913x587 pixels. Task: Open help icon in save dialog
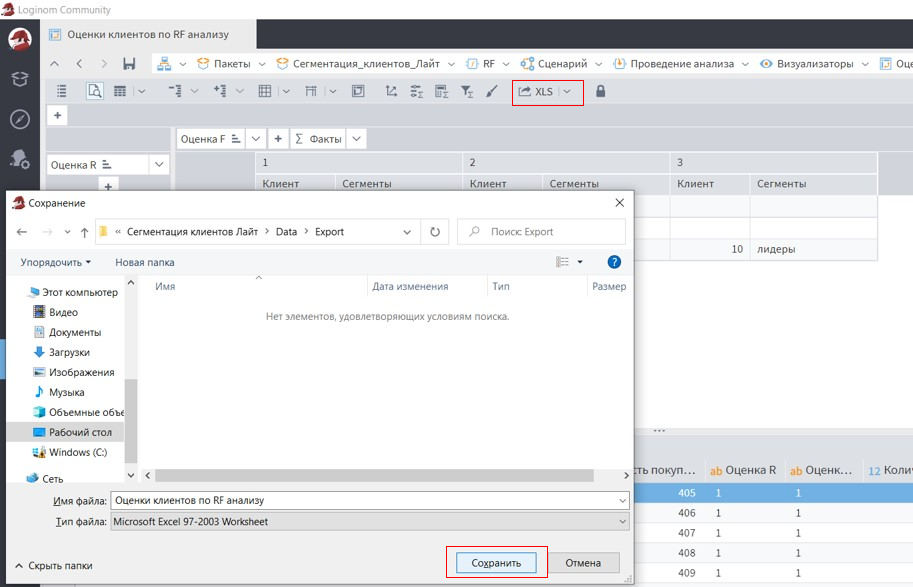[614, 262]
